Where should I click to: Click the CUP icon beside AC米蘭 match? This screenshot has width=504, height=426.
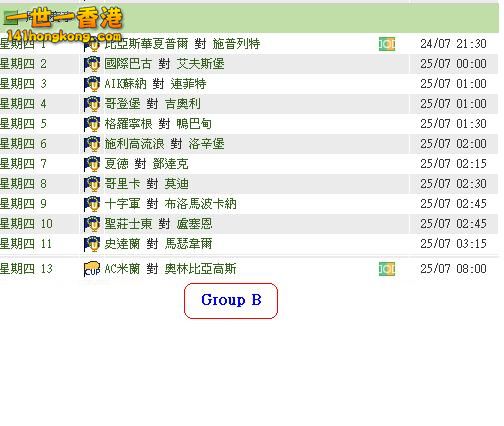(92, 269)
